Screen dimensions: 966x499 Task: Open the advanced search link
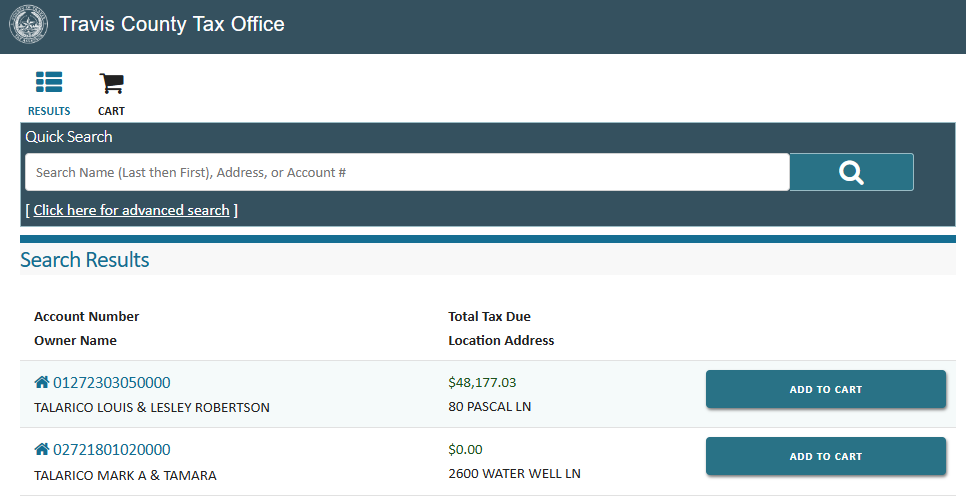tap(131, 210)
